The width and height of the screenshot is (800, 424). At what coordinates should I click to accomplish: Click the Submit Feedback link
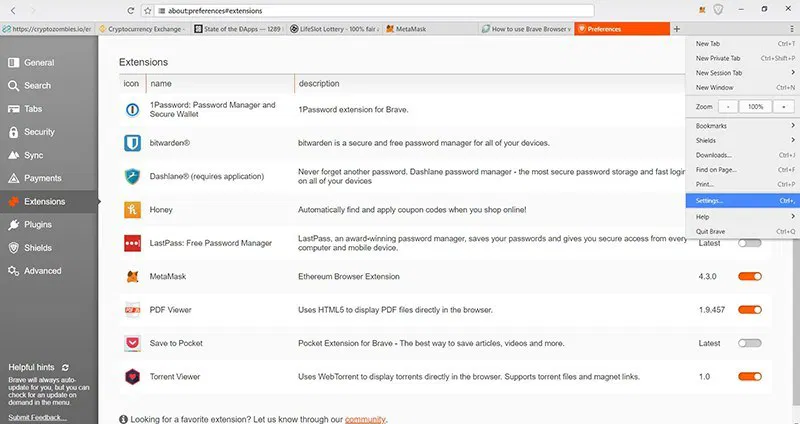click(37, 417)
